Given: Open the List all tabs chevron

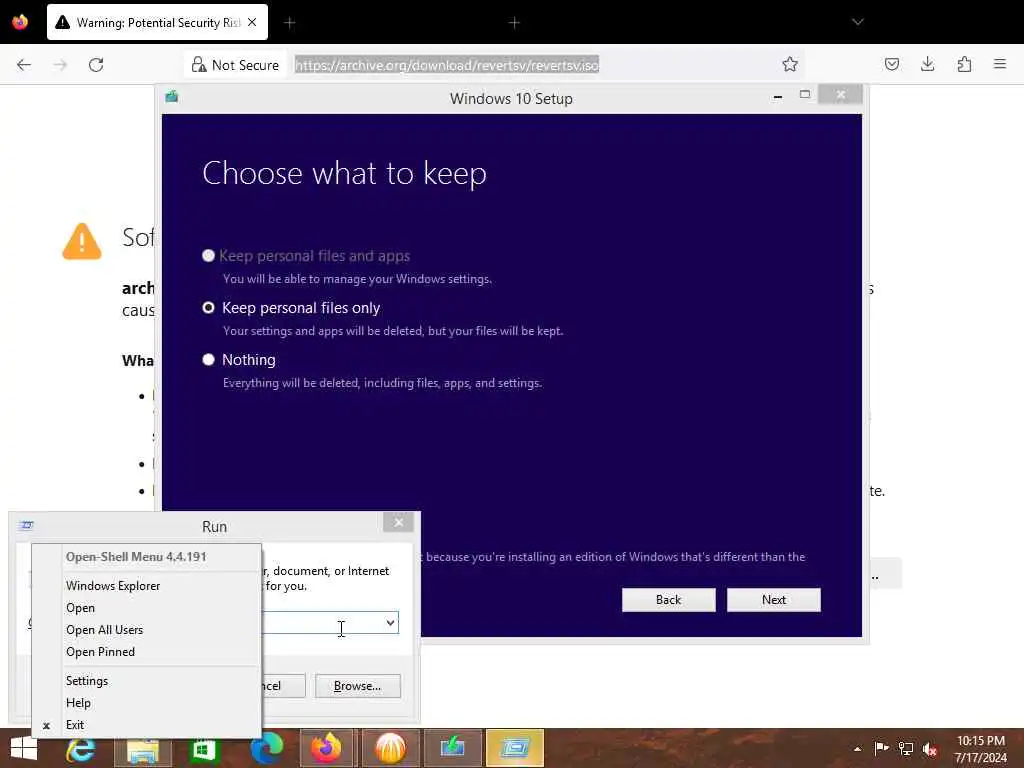Looking at the screenshot, I should (x=857, y=22).
